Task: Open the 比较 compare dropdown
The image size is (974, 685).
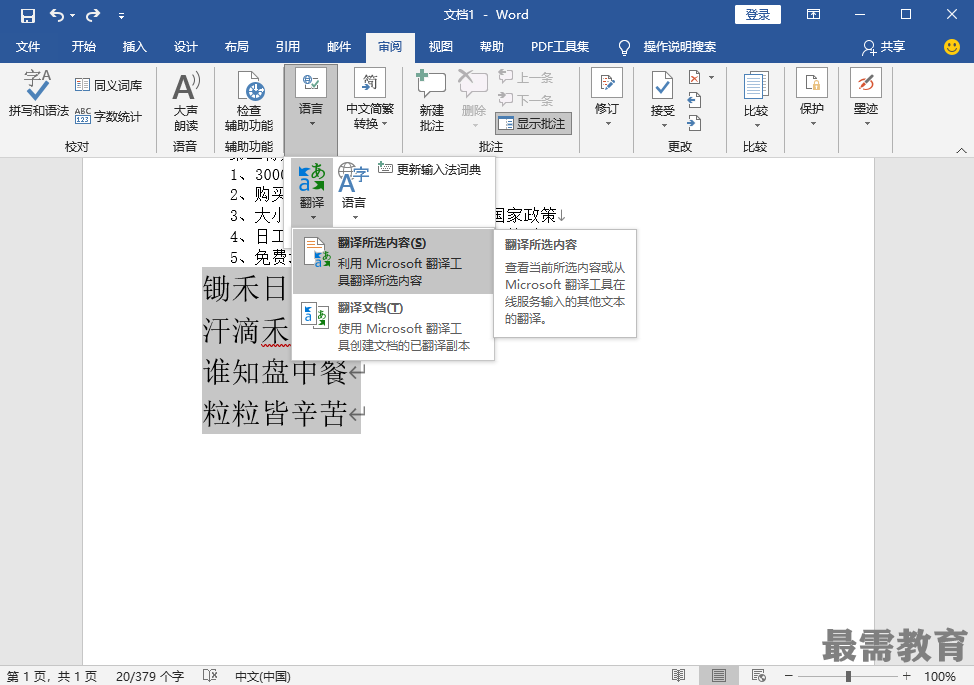Action: pos(756,99)
